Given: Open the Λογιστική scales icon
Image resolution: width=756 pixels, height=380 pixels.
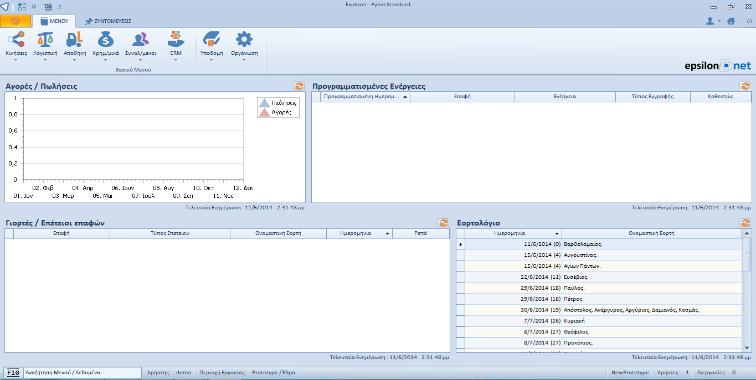Looking at the screenshot, I should pos(45,40).
